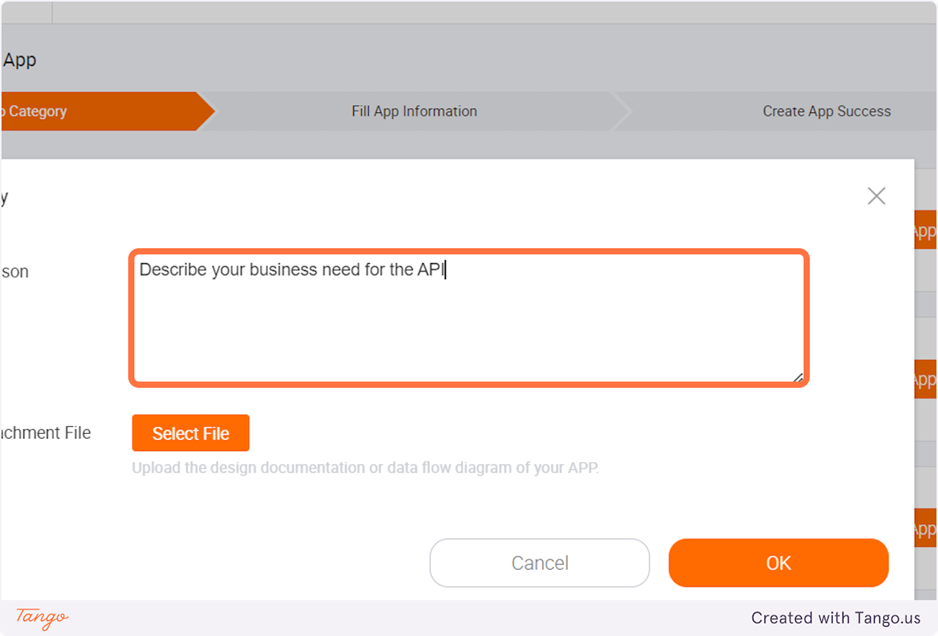This screenshot has height=636, width=938.
Task: Follow the Created with Tango.us link
Action: click(835, 618)
